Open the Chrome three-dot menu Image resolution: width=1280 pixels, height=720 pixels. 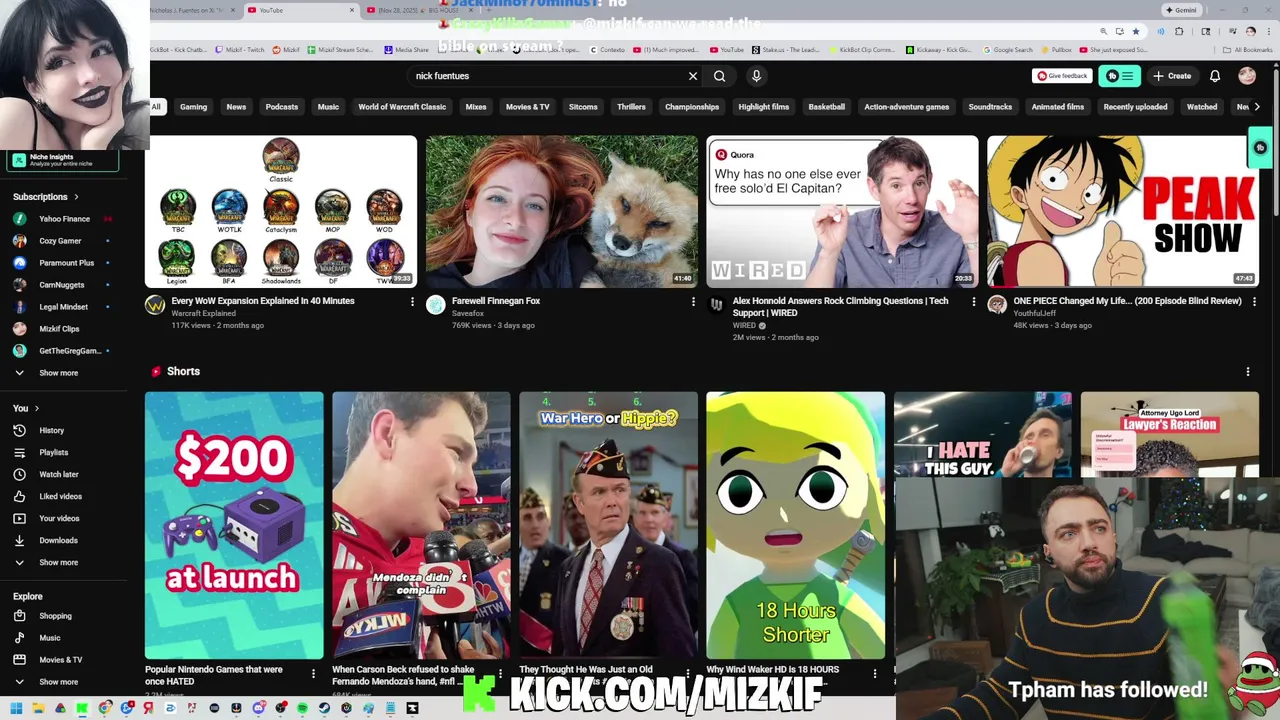point(1270,32)
